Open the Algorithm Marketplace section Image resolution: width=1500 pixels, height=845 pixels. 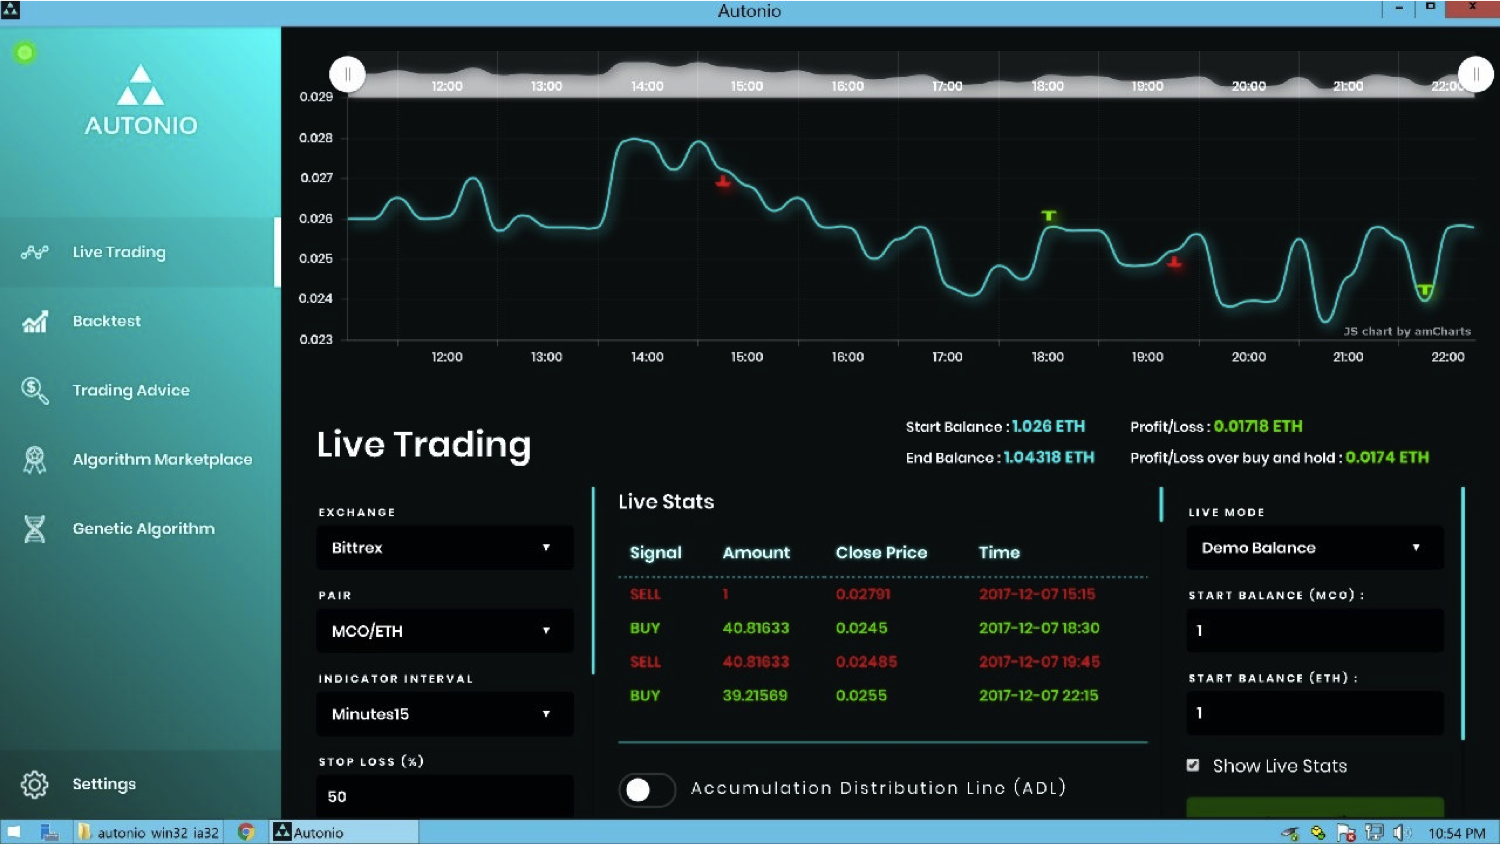coord(140,459)
